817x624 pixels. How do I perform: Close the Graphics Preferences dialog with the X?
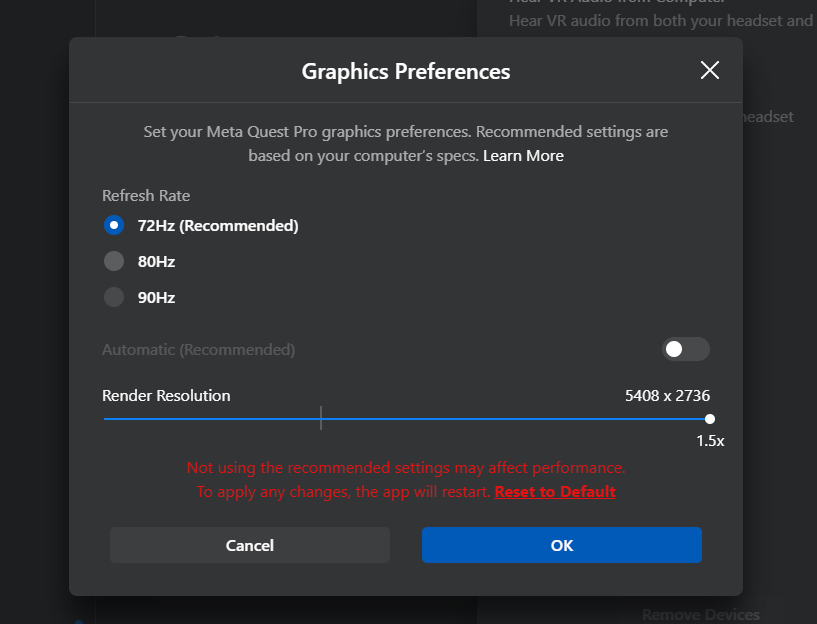[710, 70]
